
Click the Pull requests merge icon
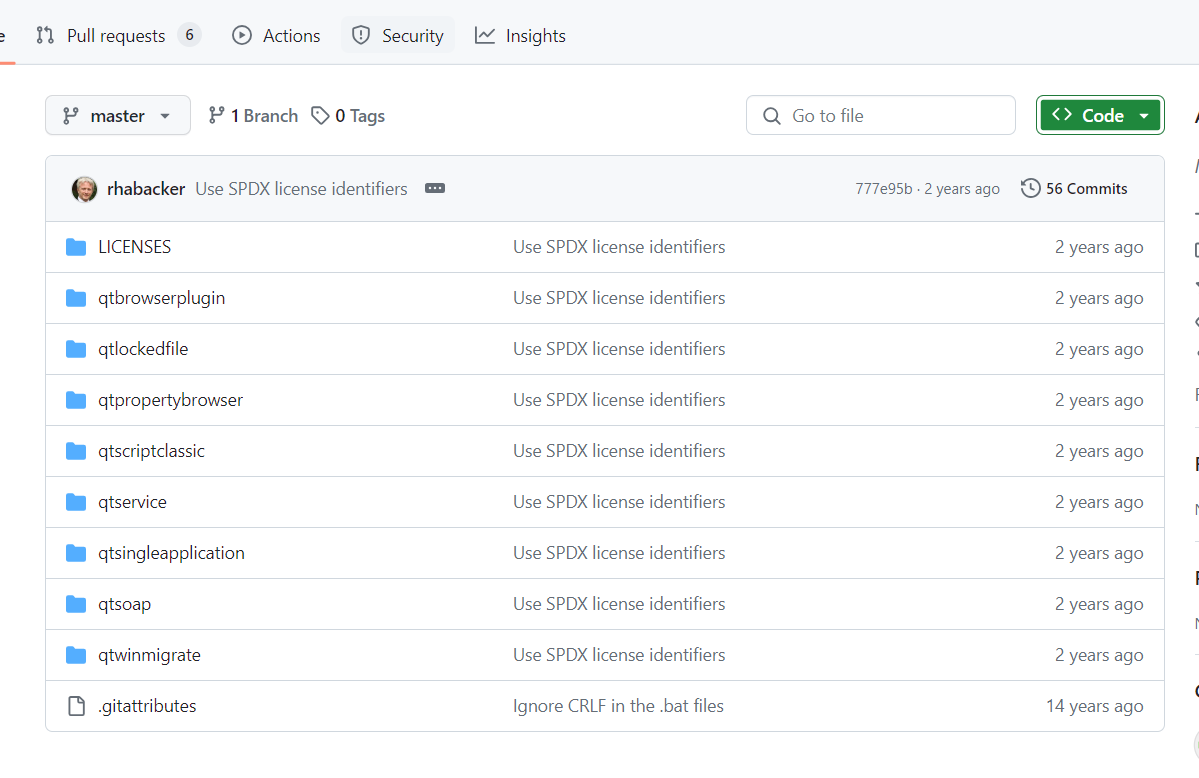[x=45, y=35]
